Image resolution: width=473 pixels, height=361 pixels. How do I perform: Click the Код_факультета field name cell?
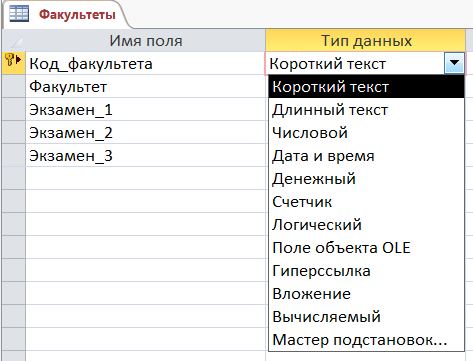point(145,63)
